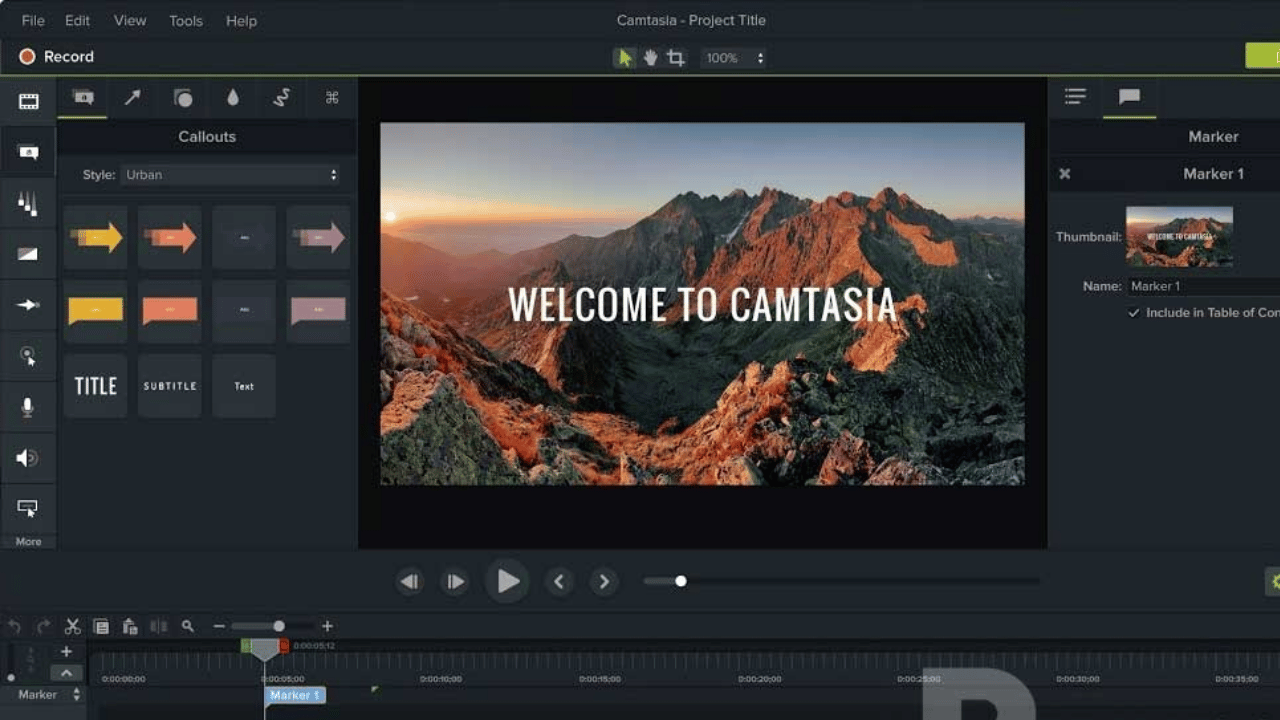1280x720 pixels.
Task: Click the scissors cut icon on timeline
Action: tap(72, 627)
